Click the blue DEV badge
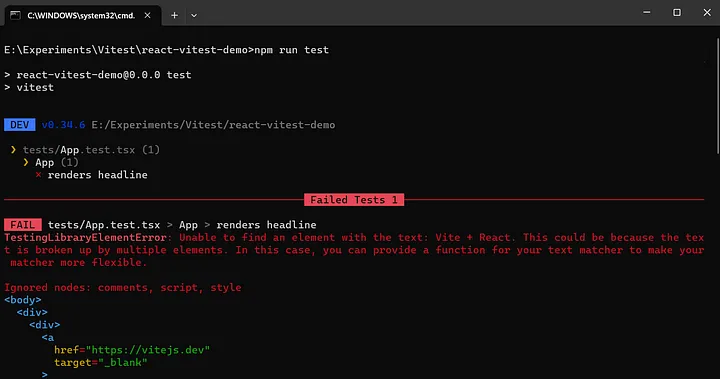Screen dimensions: 720x379 click(20, 125)
